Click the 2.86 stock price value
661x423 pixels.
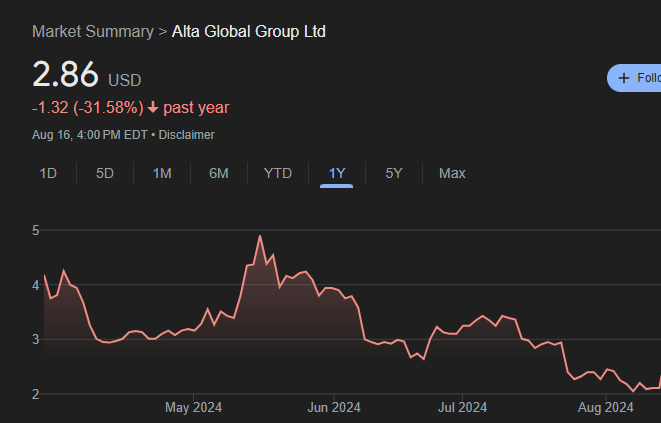(x=65, y=74)
